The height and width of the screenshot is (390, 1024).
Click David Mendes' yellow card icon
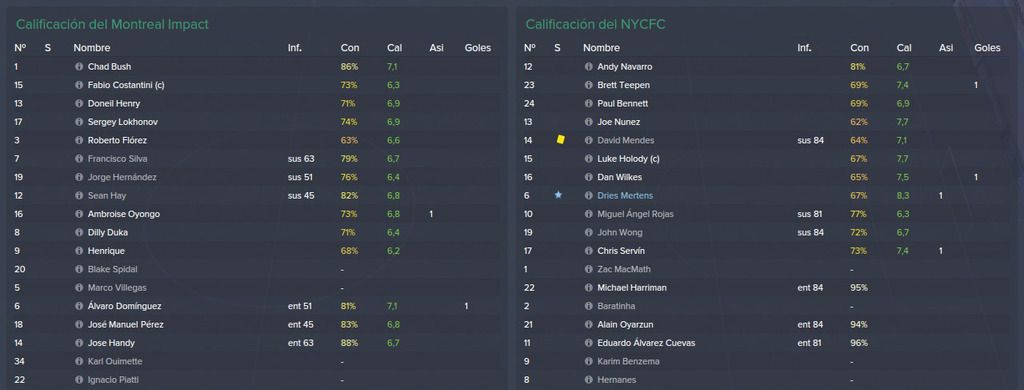coord(560,140)
